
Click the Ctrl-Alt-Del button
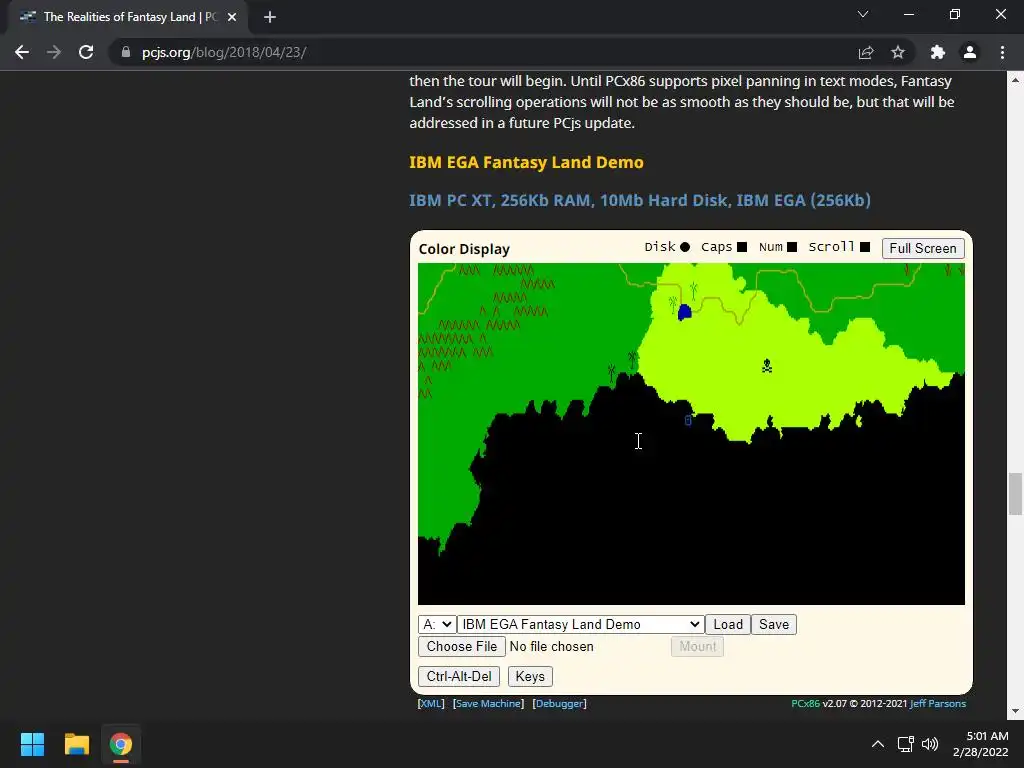click(459, 677)
